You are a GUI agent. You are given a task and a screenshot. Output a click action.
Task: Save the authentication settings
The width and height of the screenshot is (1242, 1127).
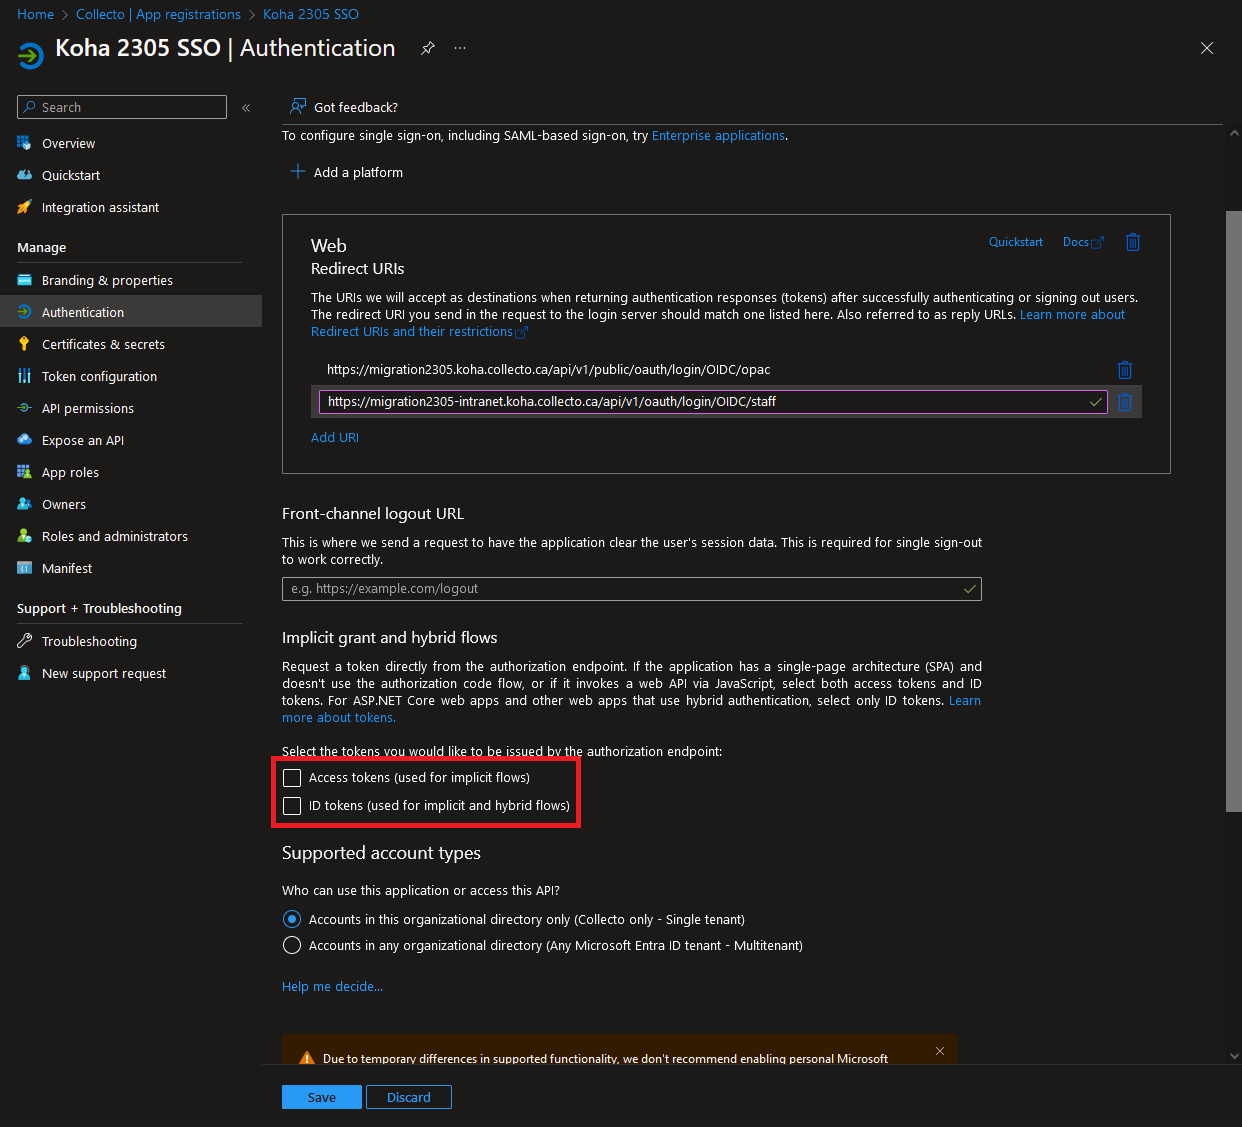click(x=322, y=1097)
